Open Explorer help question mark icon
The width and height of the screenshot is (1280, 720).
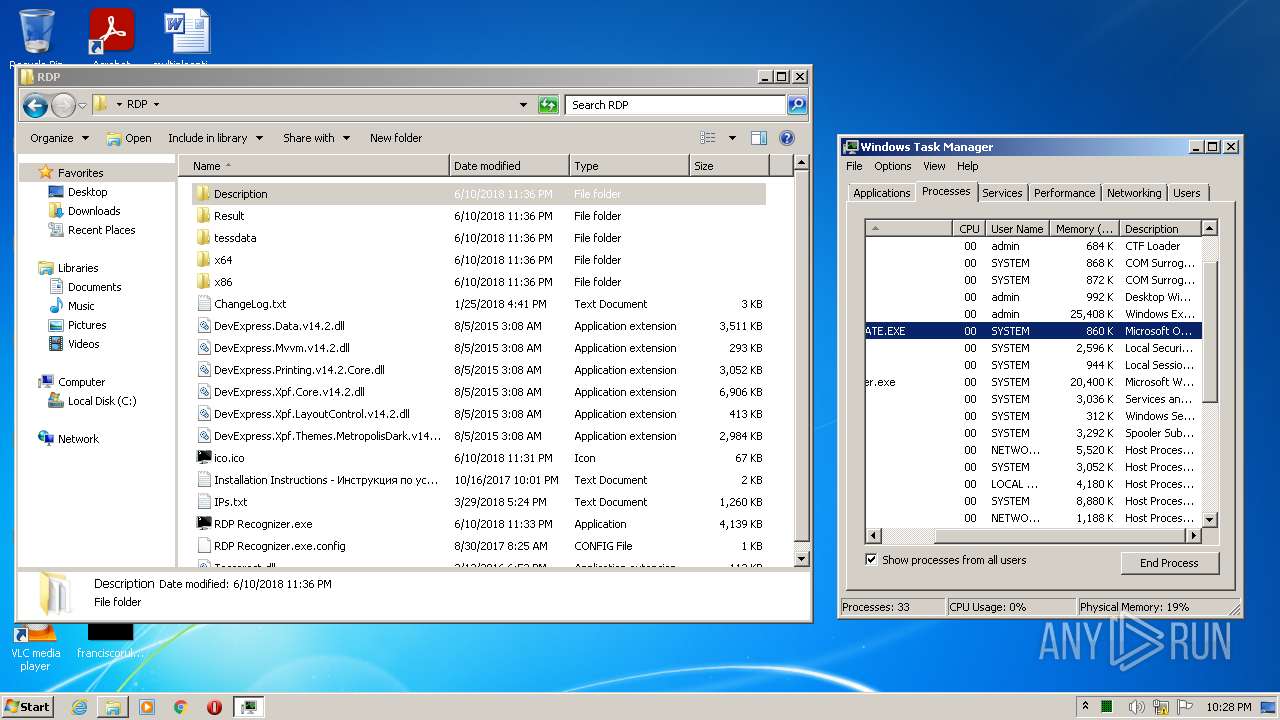787,138
